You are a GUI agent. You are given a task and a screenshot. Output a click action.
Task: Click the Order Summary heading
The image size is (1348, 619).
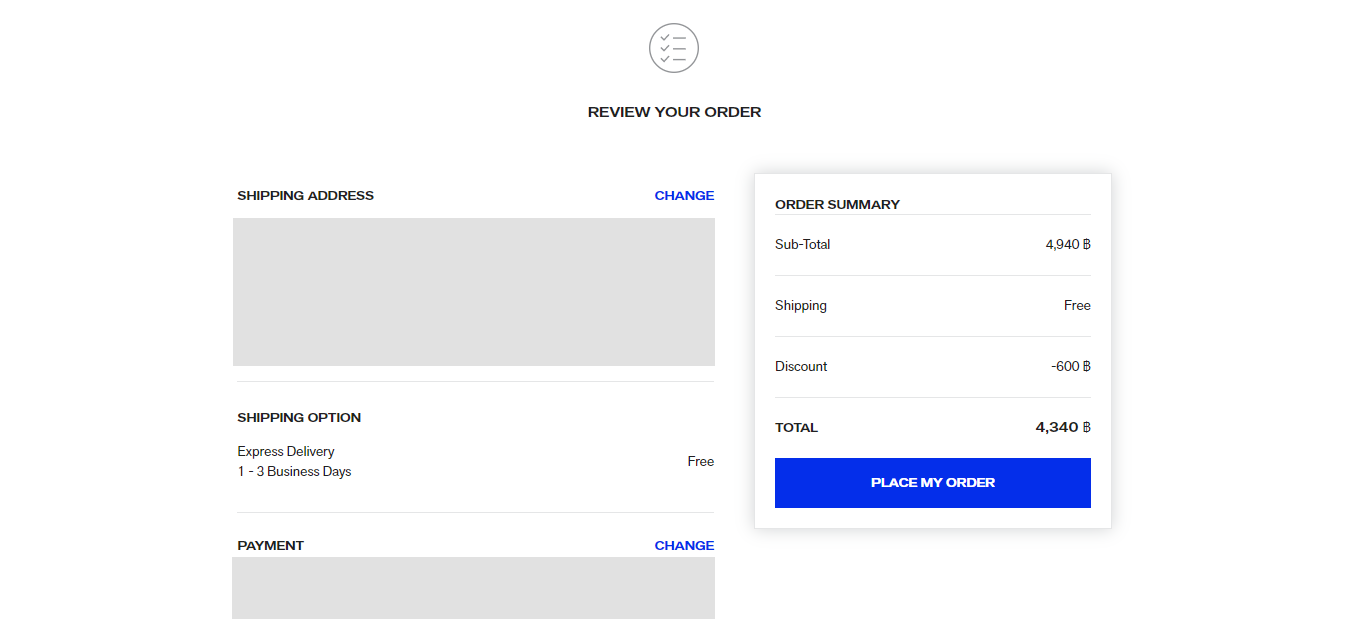pyautogui.click(x=837, y=205)
